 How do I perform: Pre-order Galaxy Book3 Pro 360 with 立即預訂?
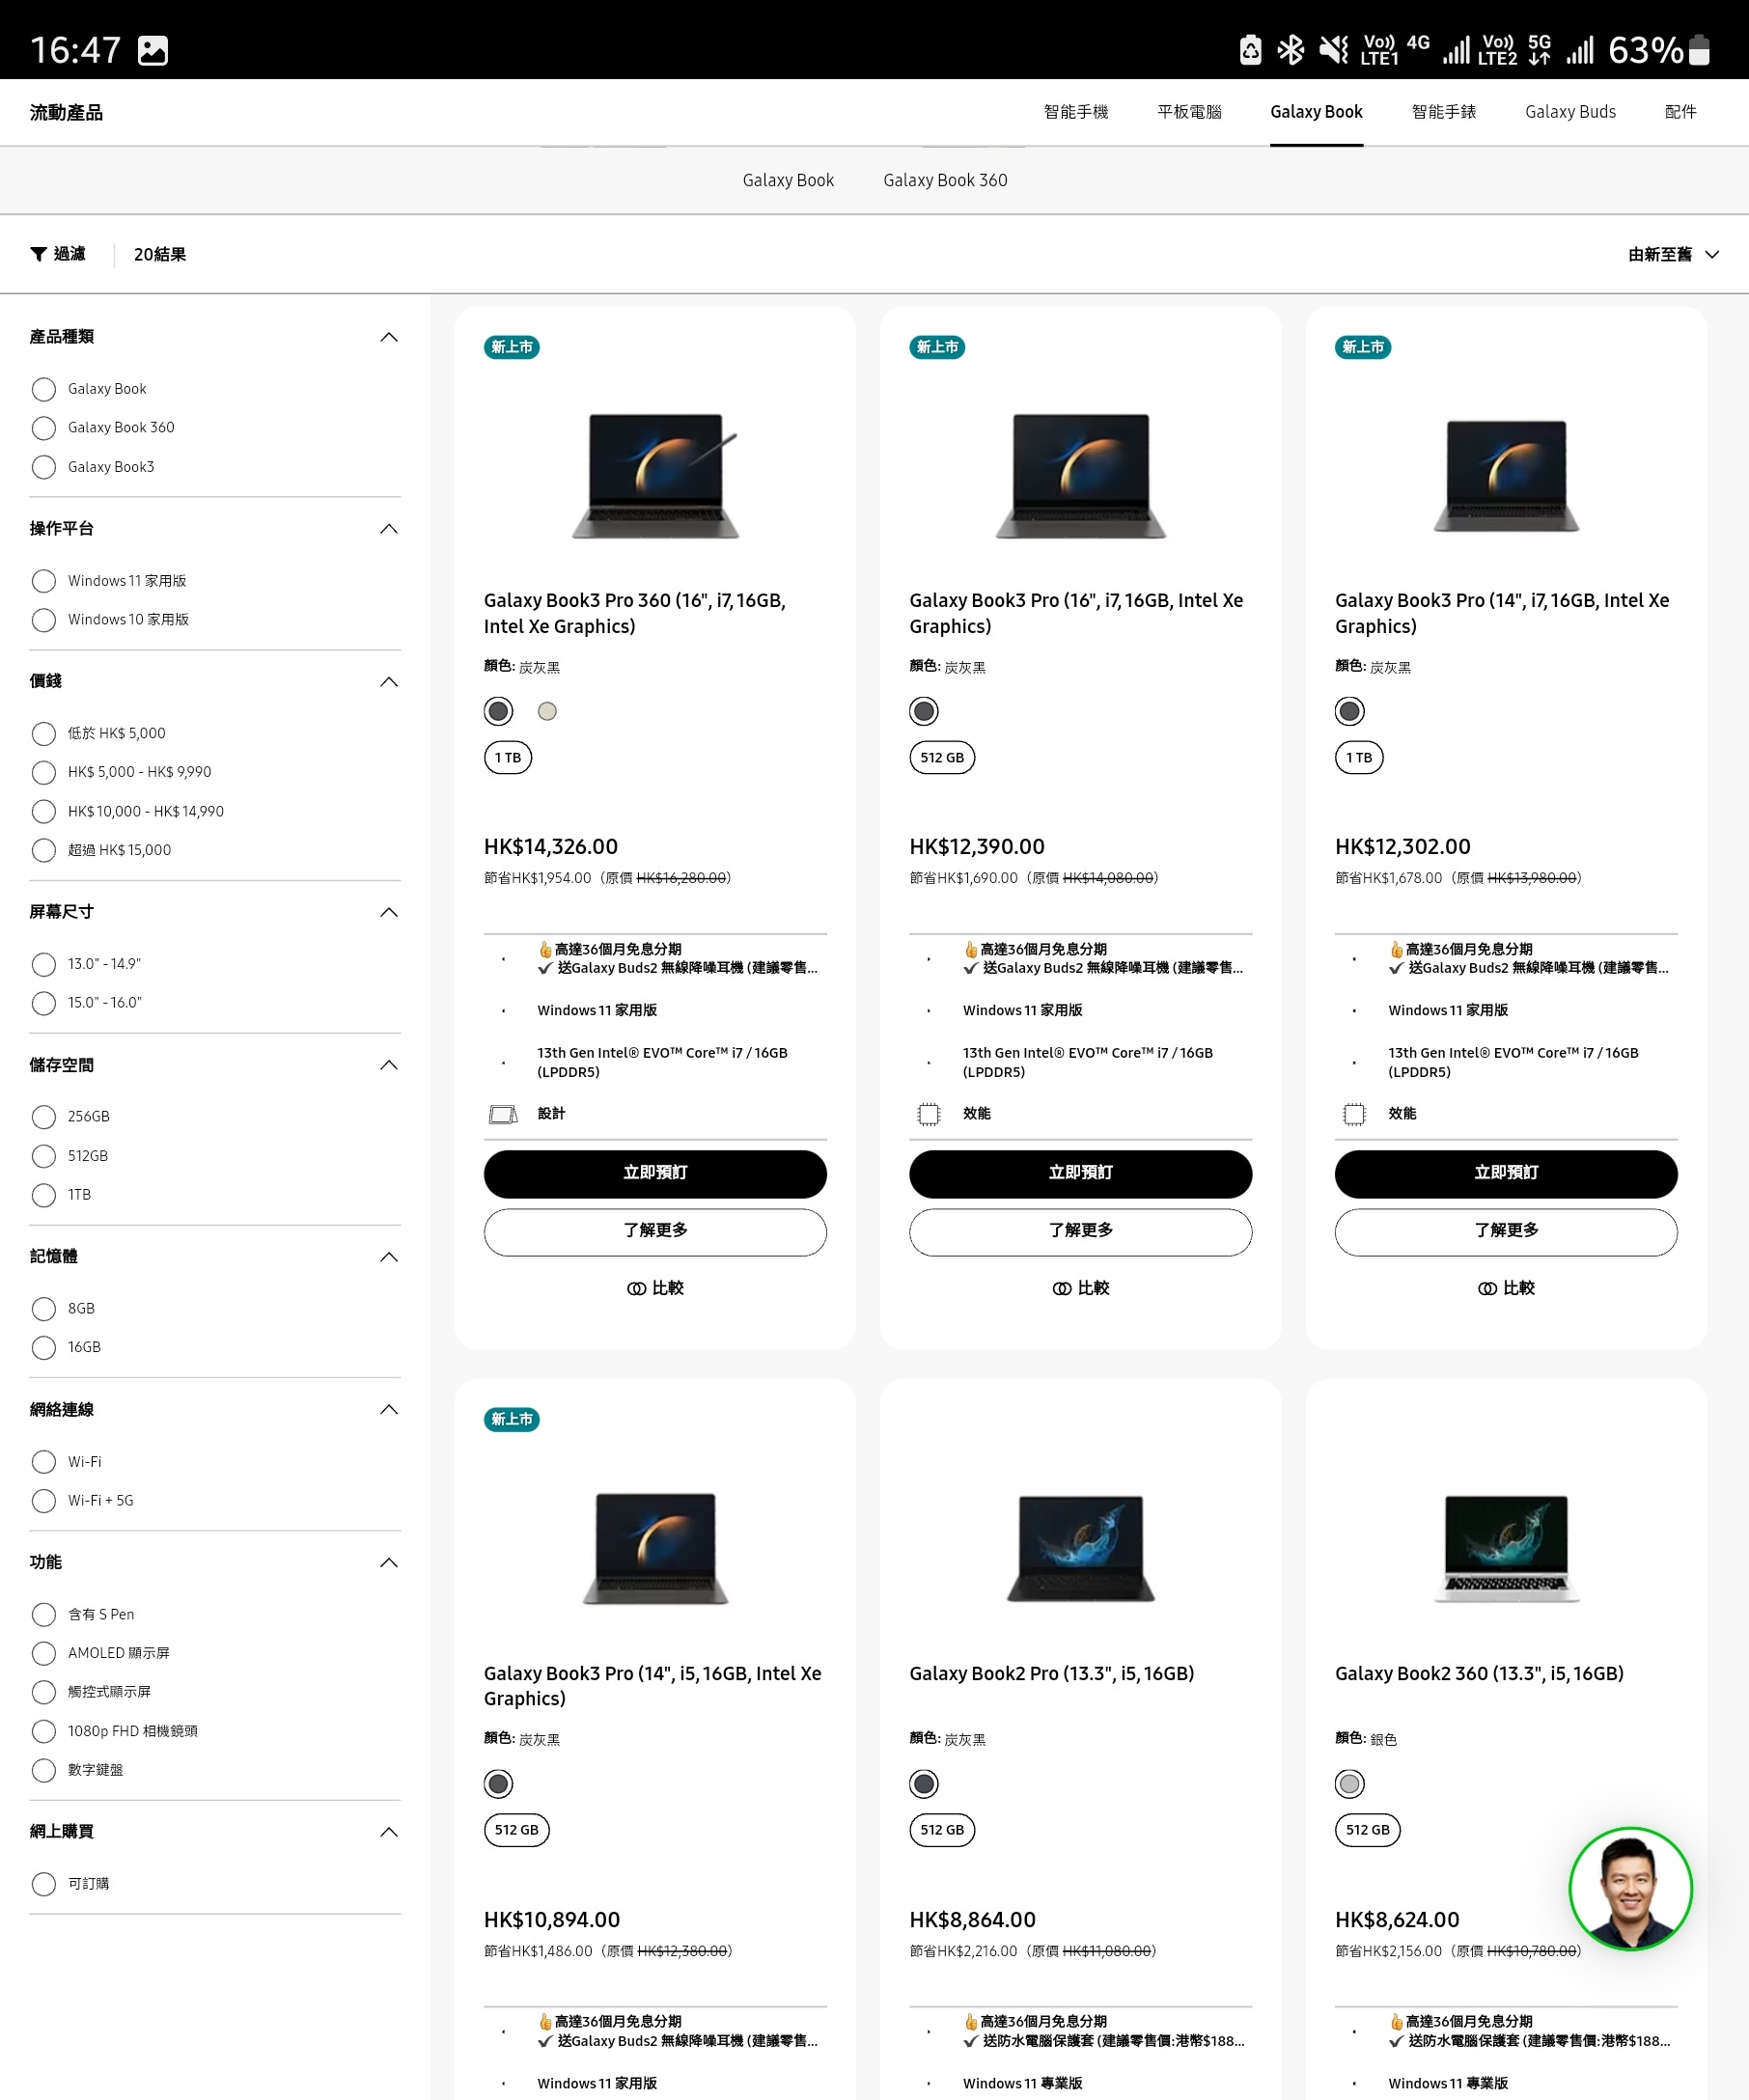(x=655, y=1174)
